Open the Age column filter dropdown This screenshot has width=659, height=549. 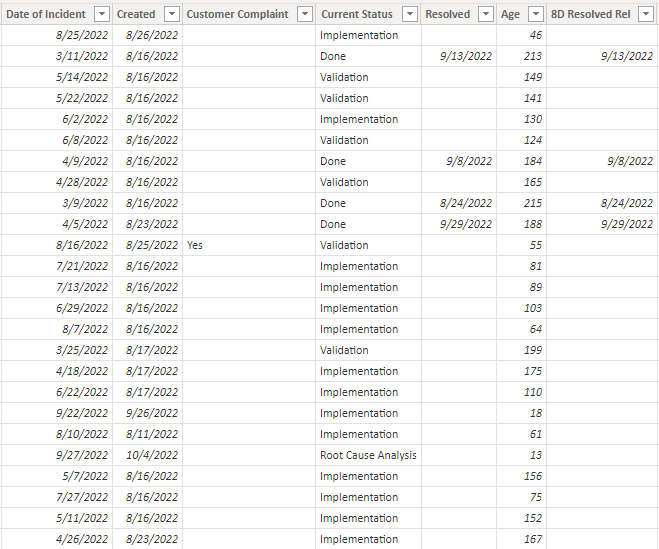(x=535, y=14)
